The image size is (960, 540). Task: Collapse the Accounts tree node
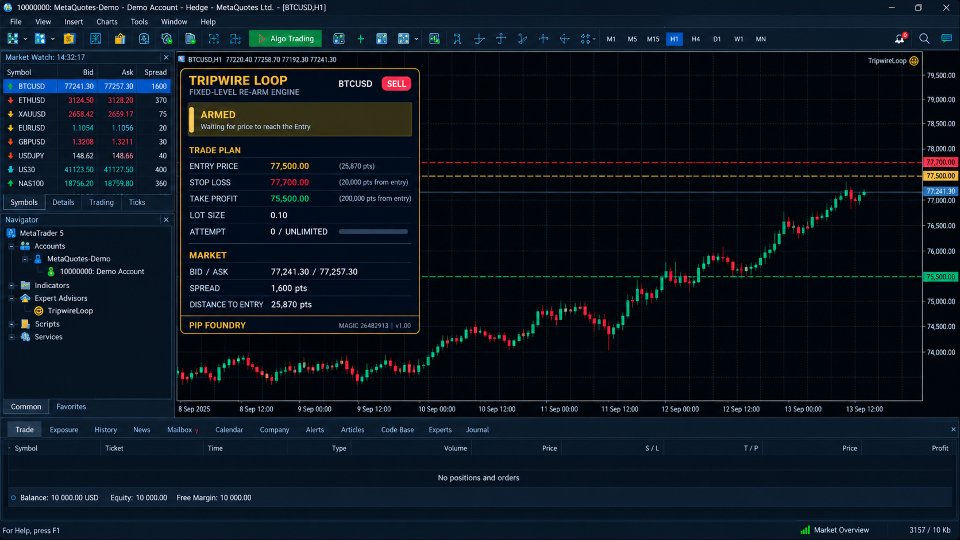pyautogui.click(x=12, y=246)
